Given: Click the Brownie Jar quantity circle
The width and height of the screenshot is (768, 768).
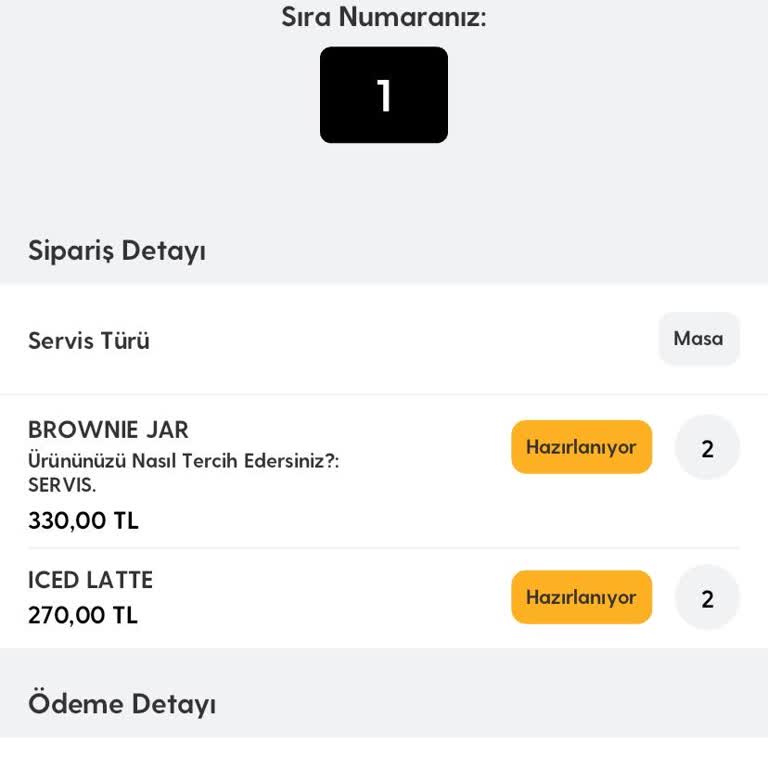Looking at the screenshot, I should (707, 448).
